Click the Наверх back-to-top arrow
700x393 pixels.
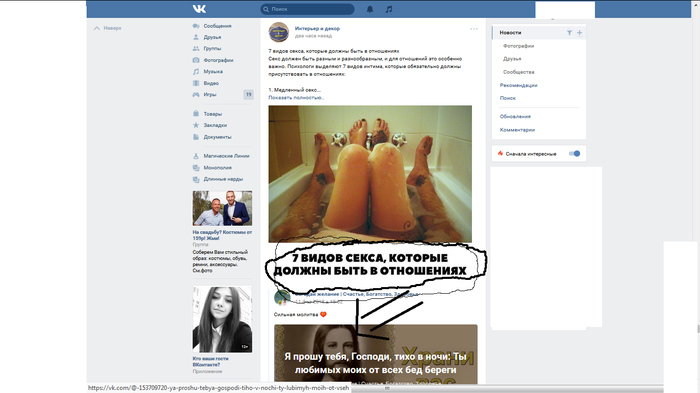tap(97, 28)
